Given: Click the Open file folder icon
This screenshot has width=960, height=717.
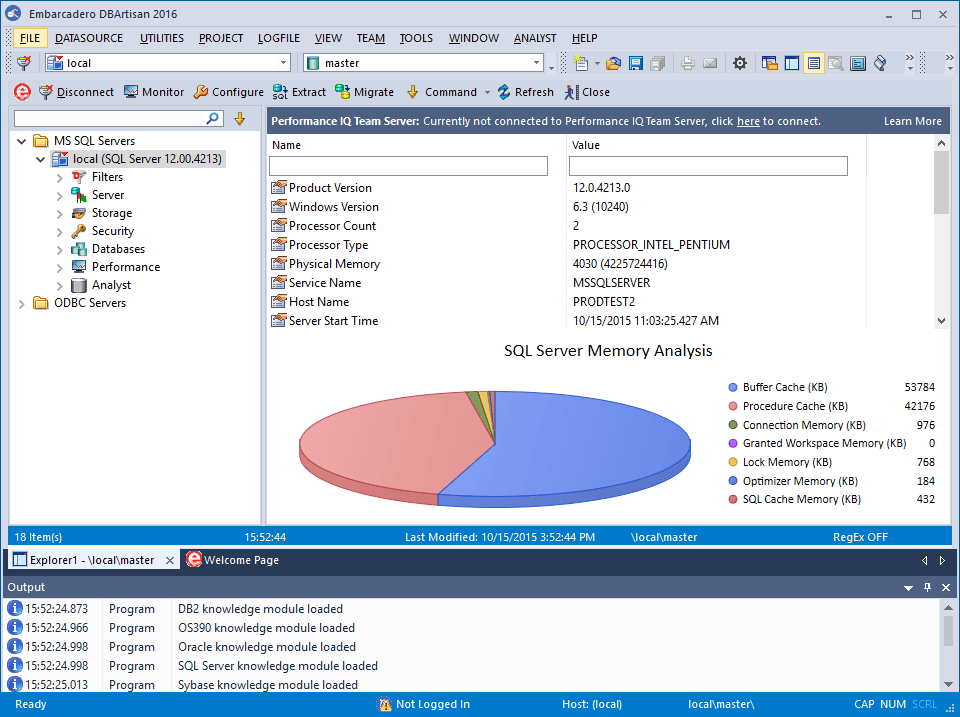Looking at the screenshot, I should pyautogui.click(x=613, y=63).
